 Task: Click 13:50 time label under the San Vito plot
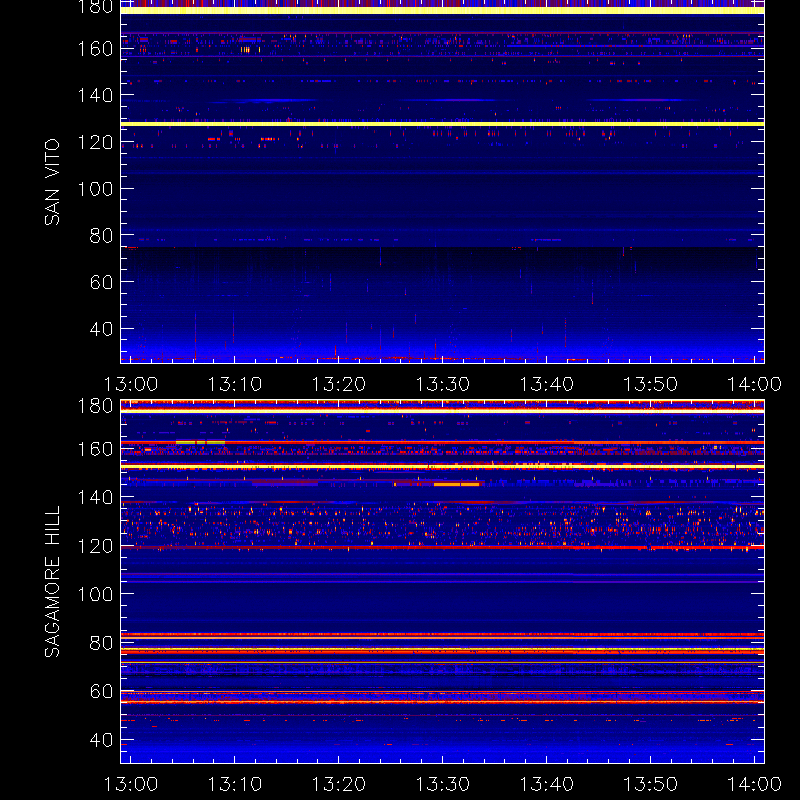651,384
